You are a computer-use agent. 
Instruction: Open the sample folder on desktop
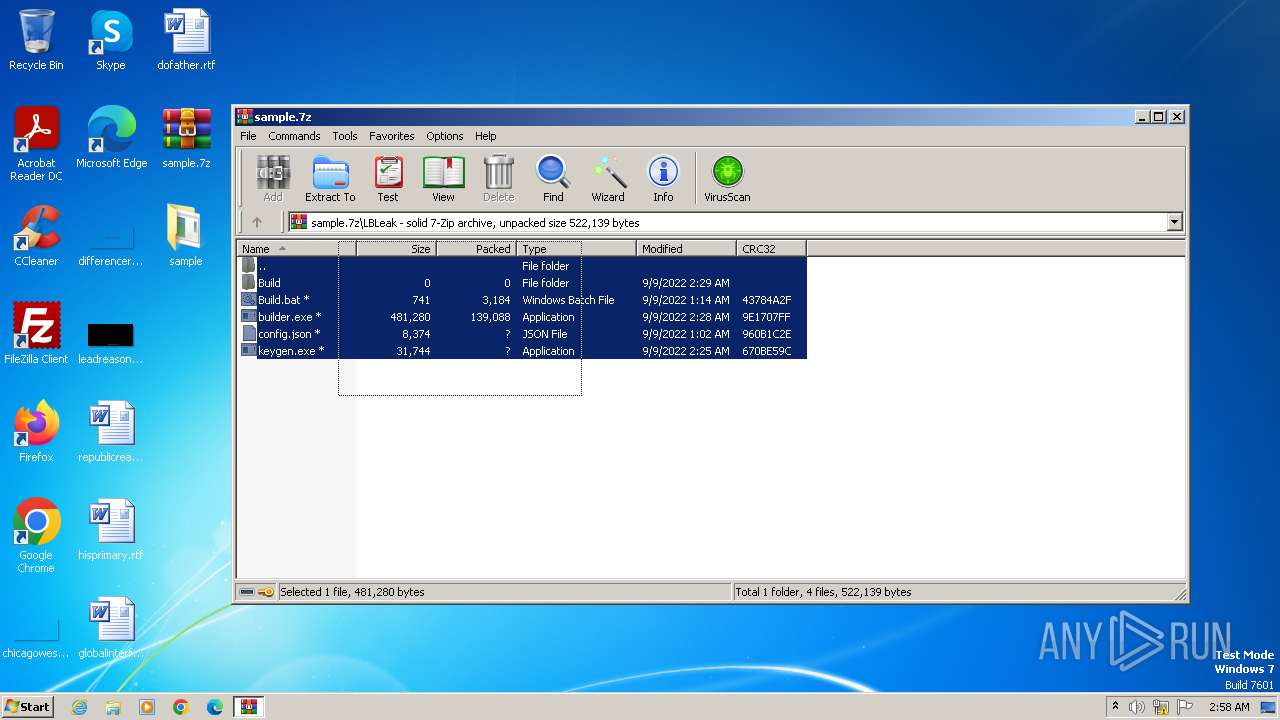pos(186,236)
